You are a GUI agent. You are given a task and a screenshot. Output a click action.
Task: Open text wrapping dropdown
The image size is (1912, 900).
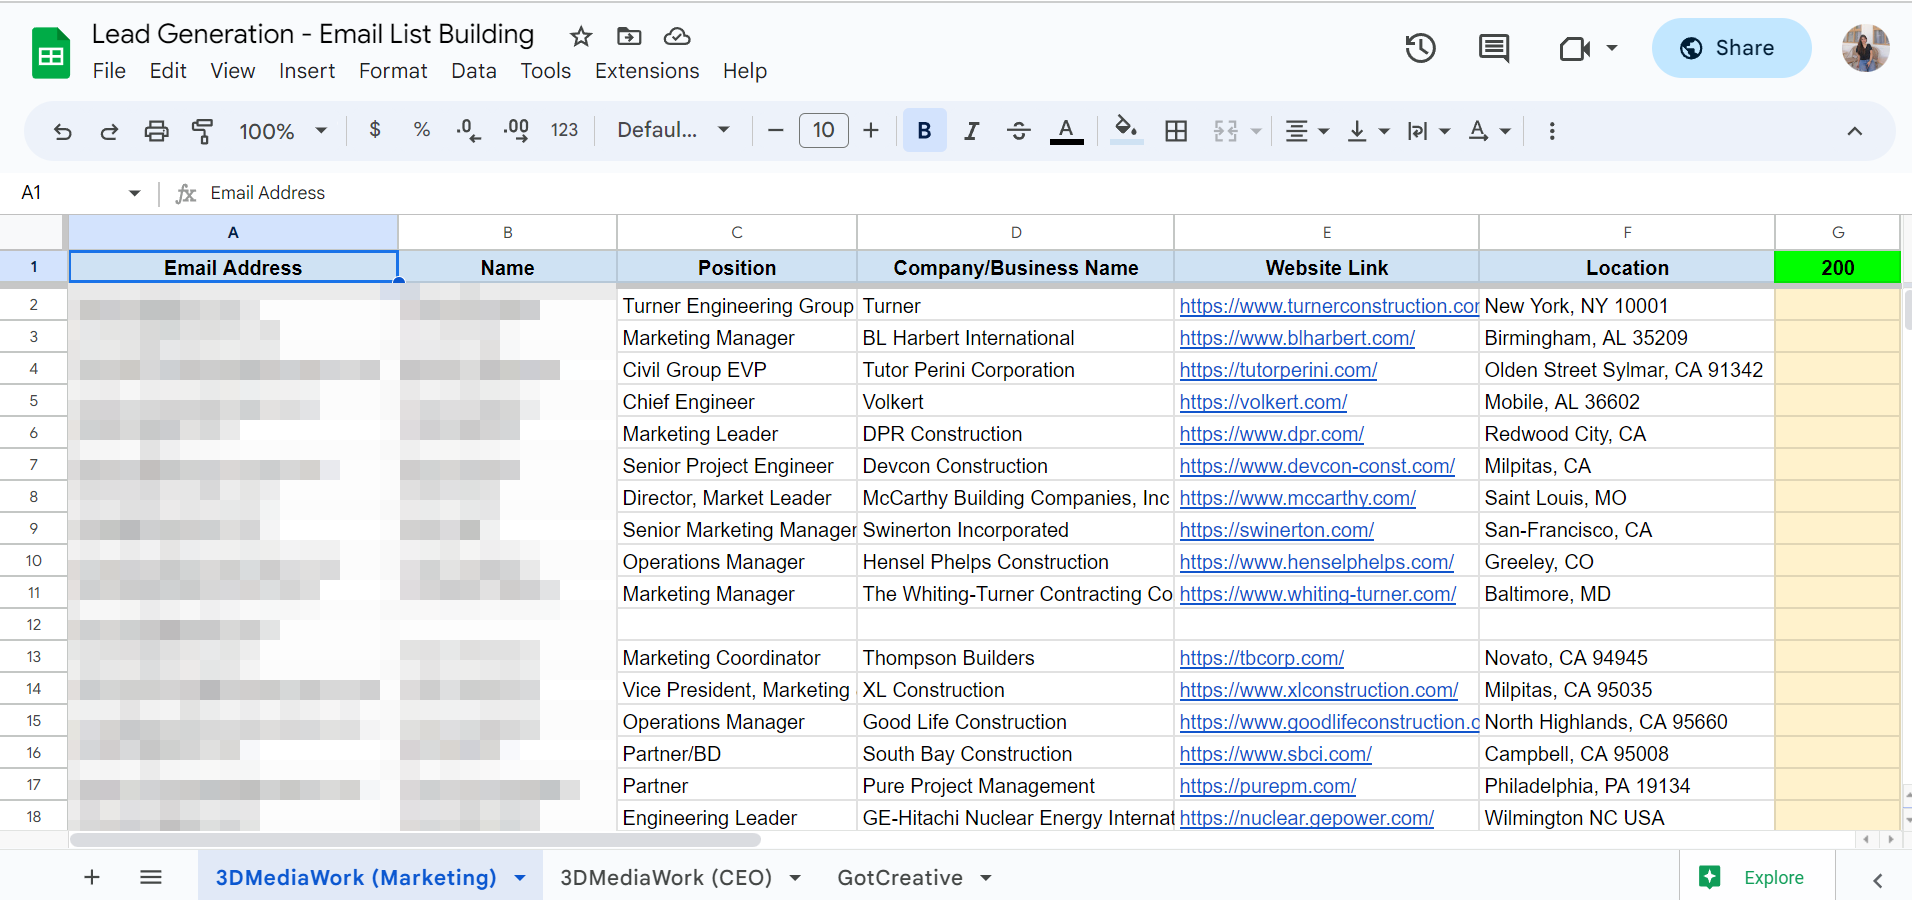(1429, 131)
